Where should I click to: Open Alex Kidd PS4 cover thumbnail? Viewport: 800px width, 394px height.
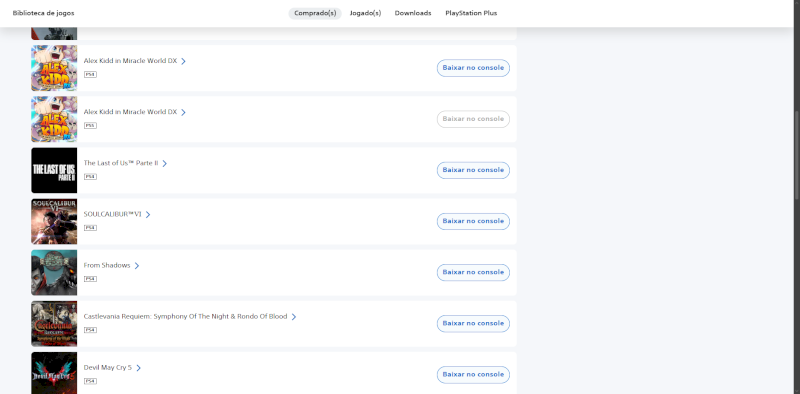pyautogui.click(x=54, y=68)
